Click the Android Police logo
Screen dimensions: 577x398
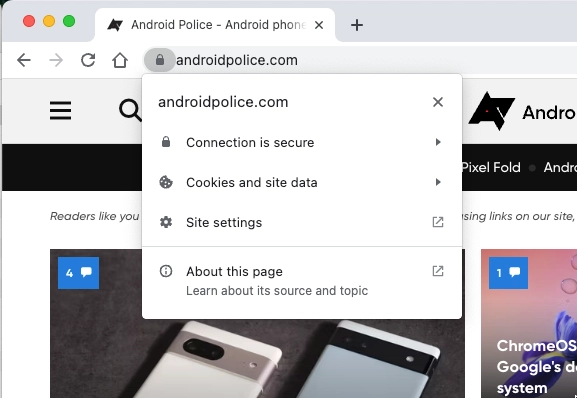tap(491, 111)
